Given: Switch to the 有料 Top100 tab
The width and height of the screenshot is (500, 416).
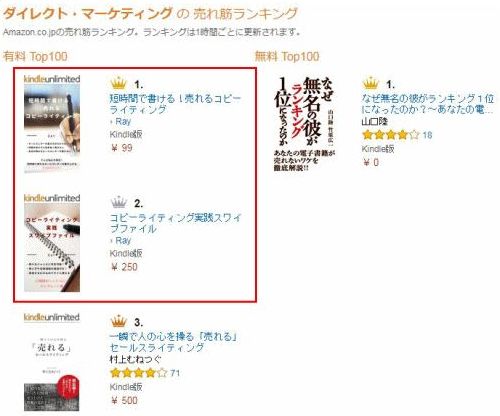Looking at the screenshot, I should click(35, 56).
